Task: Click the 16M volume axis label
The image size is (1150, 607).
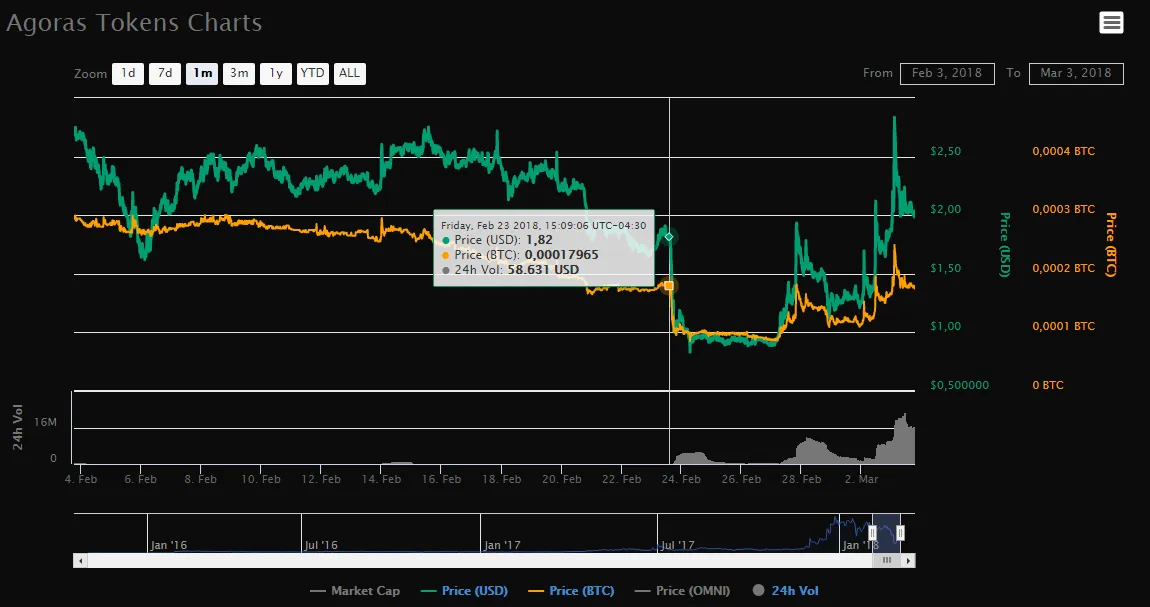Action: coord(45,422)
